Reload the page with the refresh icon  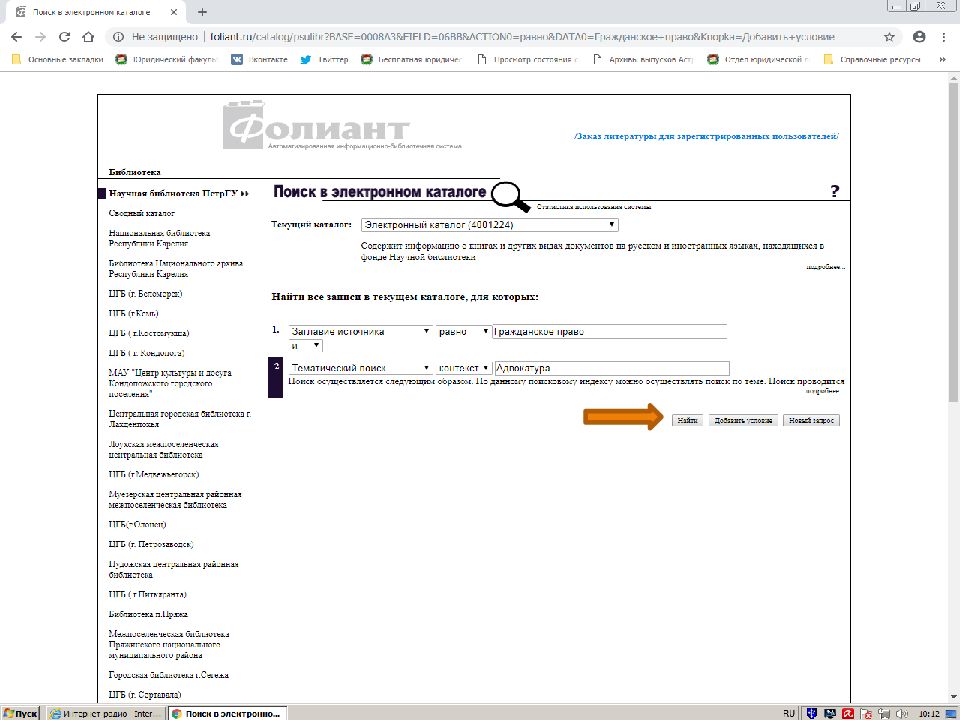click(x=64, y=36)
